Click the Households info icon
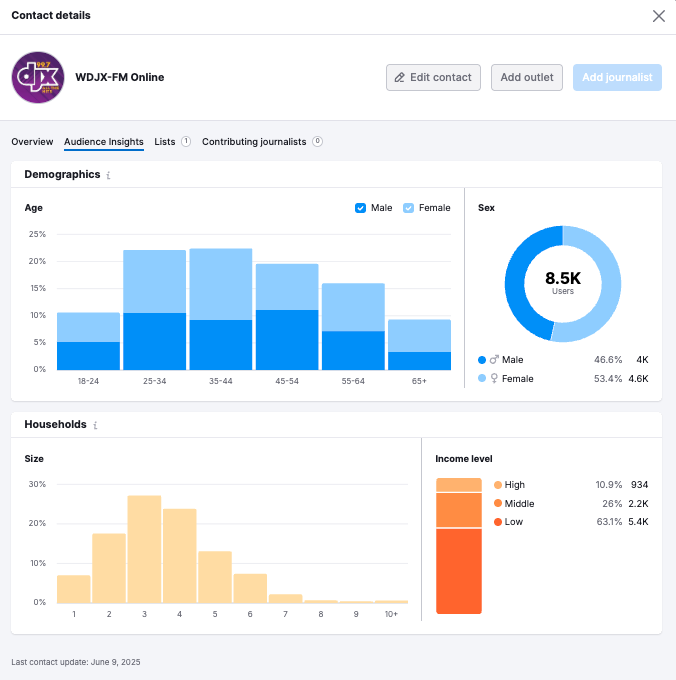 coord(96,425)
